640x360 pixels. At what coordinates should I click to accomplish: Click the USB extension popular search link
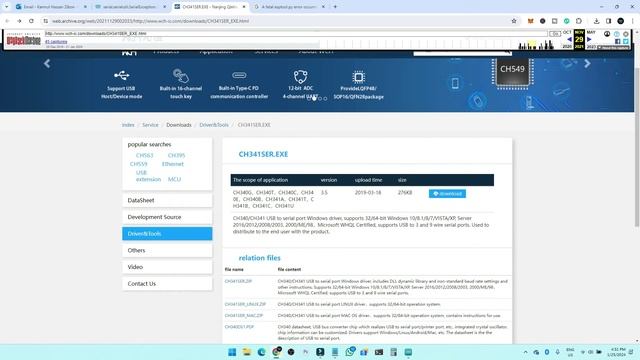pos(148,176)
